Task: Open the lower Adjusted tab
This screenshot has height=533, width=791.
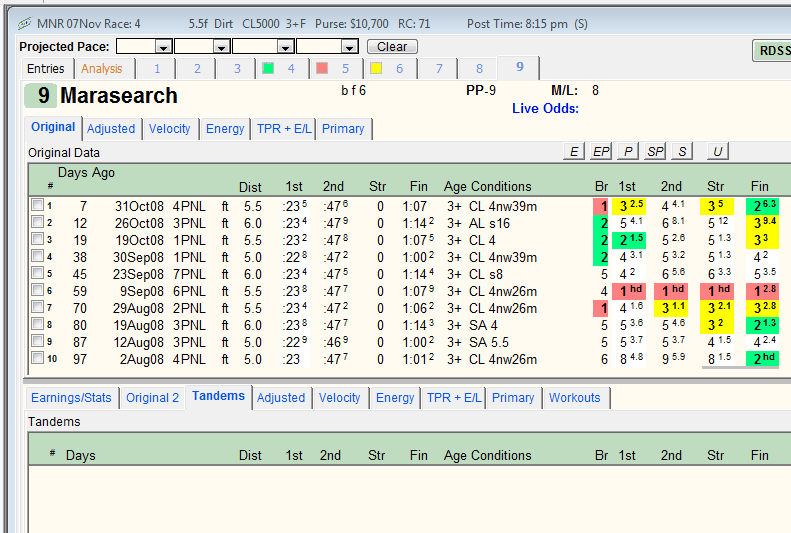Action: 281,398
